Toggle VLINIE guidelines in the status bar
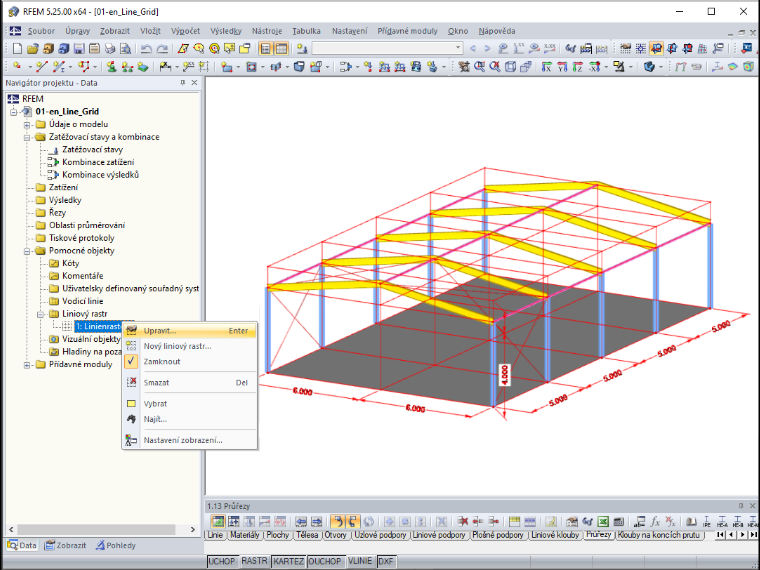The height and width of the screenshot is (570, 760). tap(360, 561)
